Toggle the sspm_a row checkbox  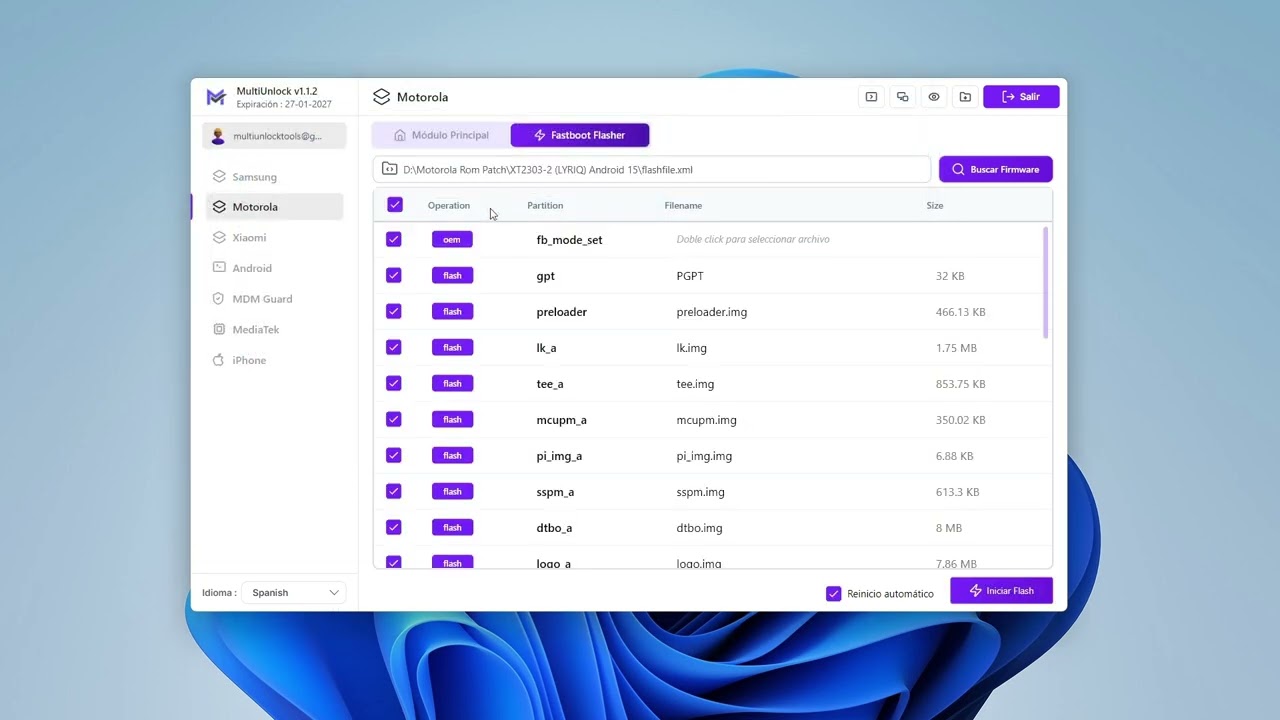(x=394, y=491)
